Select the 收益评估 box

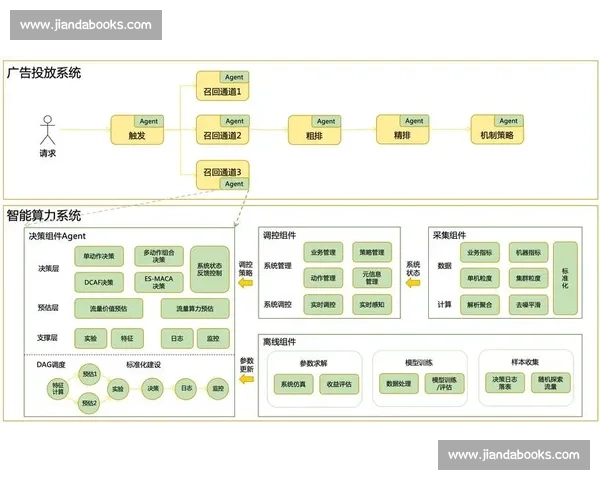click(x=339, y=384)
